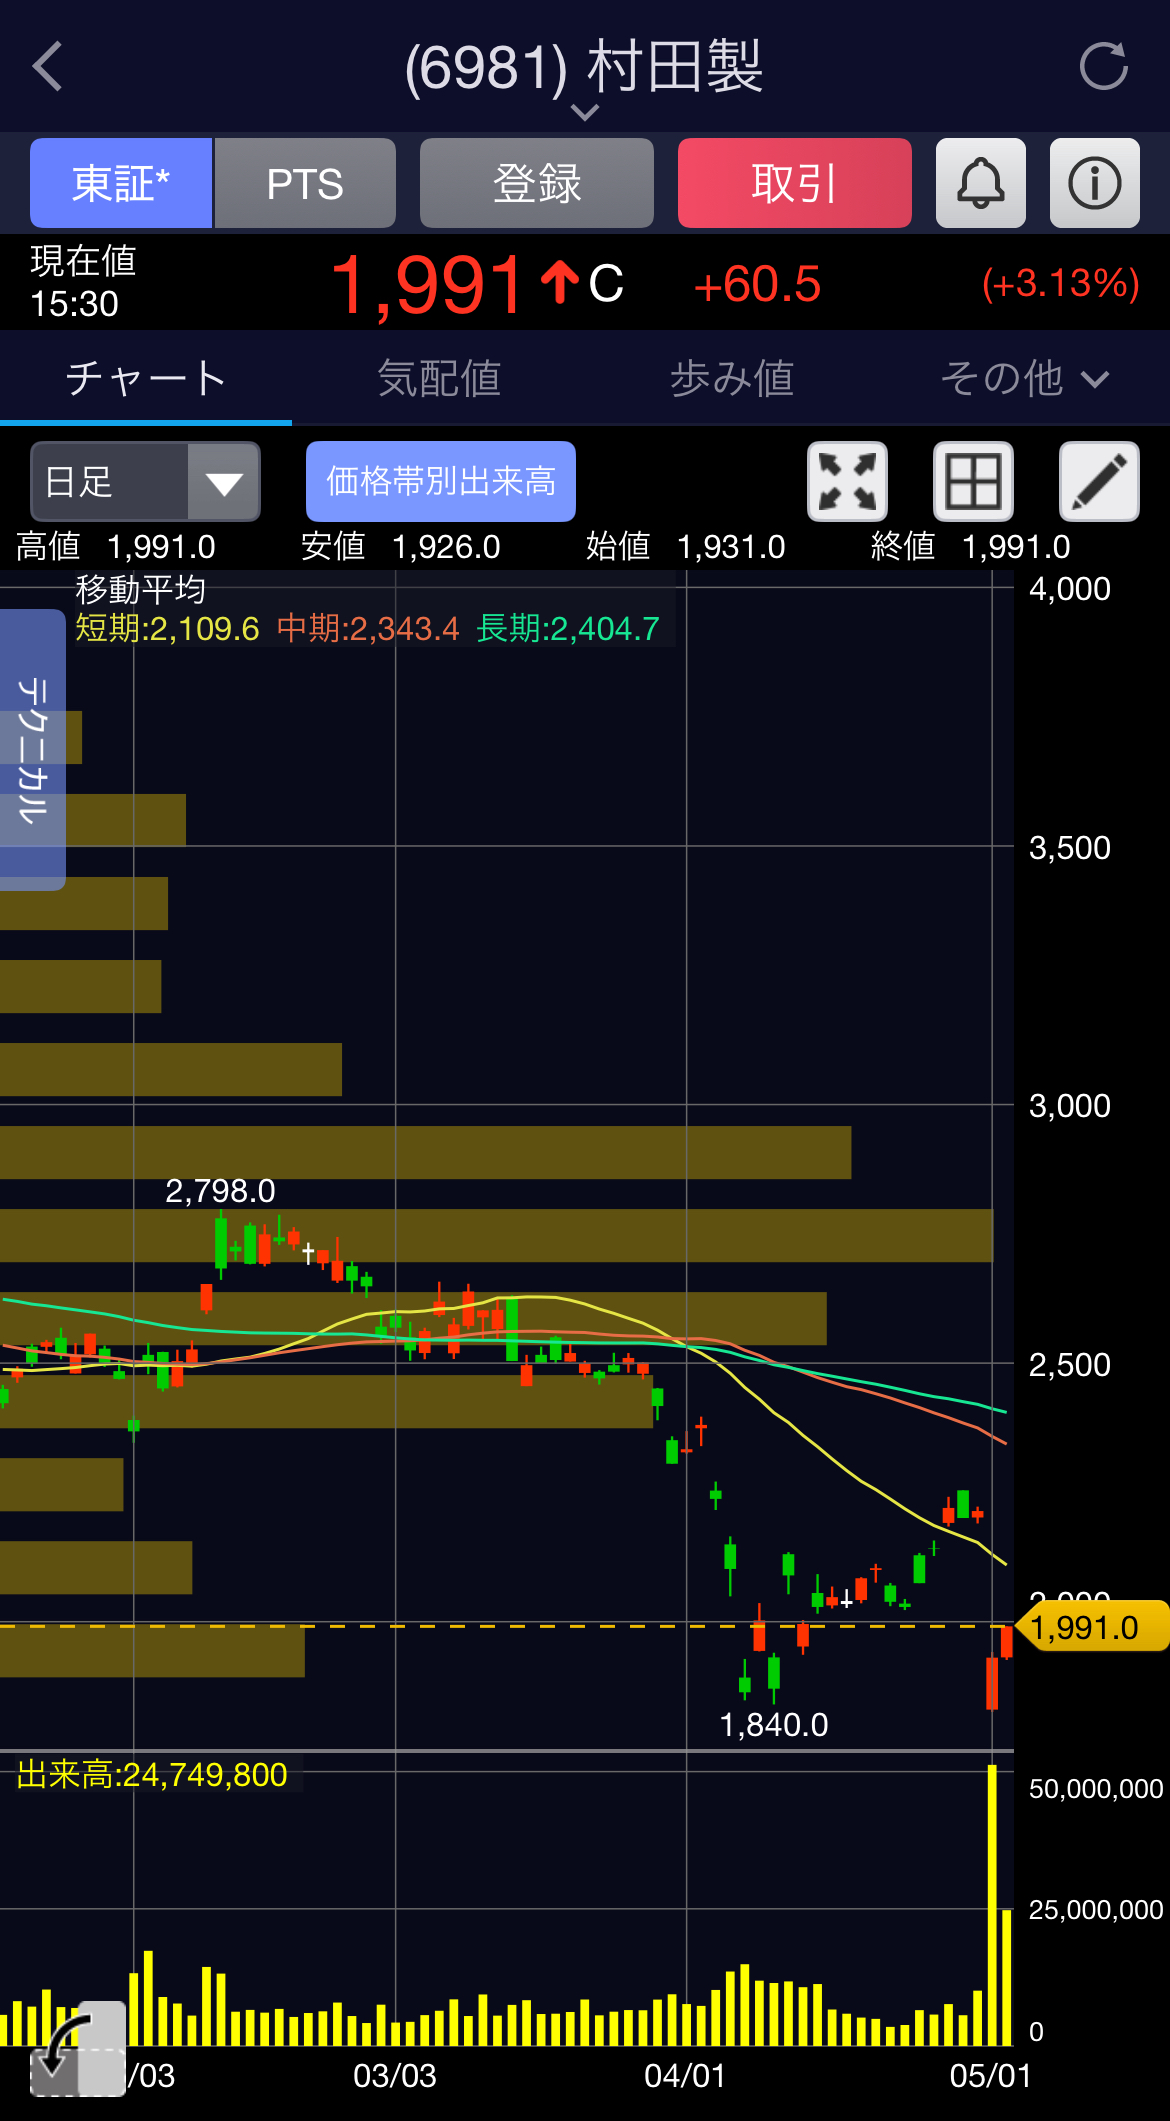Tap the 04/01 date axis label

tap(685, 2075)
